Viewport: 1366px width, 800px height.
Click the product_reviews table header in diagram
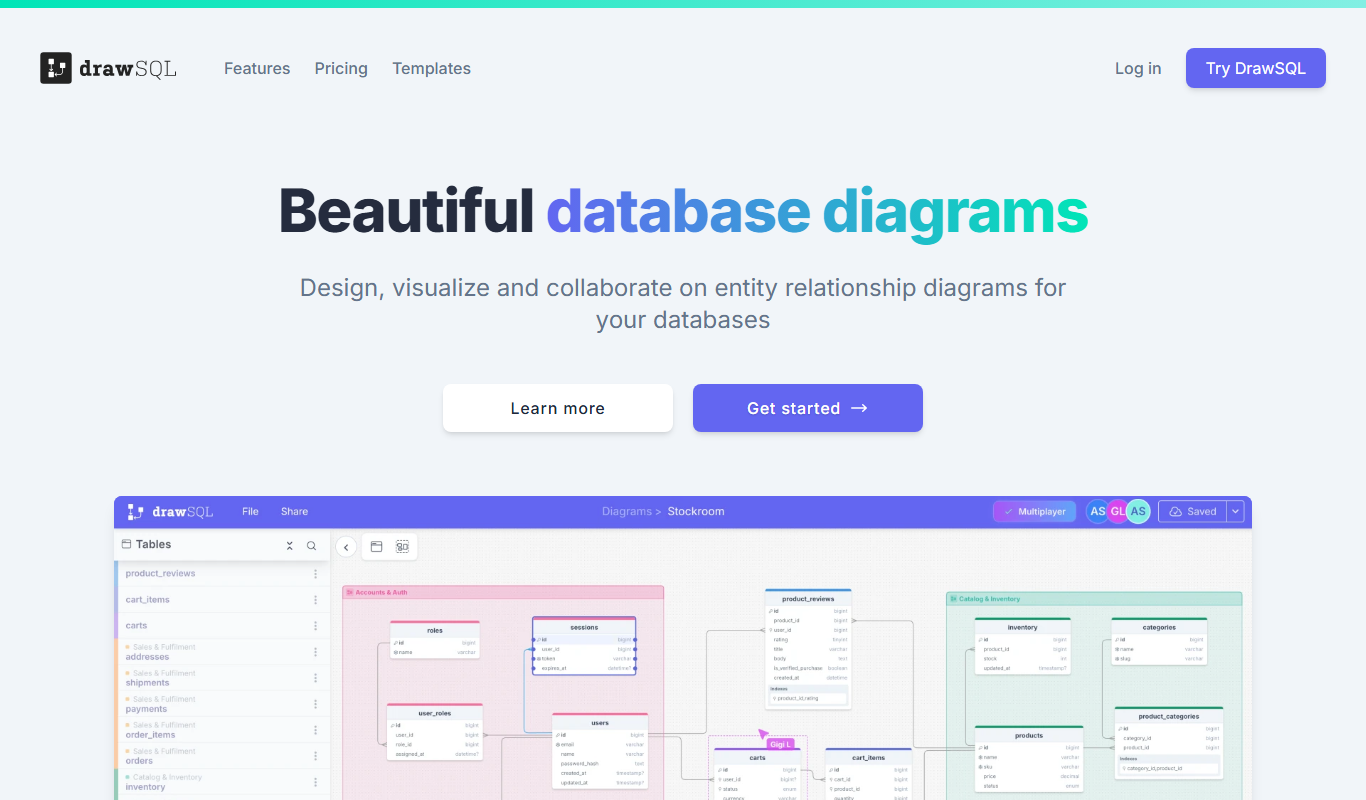(x=808, y=598)
